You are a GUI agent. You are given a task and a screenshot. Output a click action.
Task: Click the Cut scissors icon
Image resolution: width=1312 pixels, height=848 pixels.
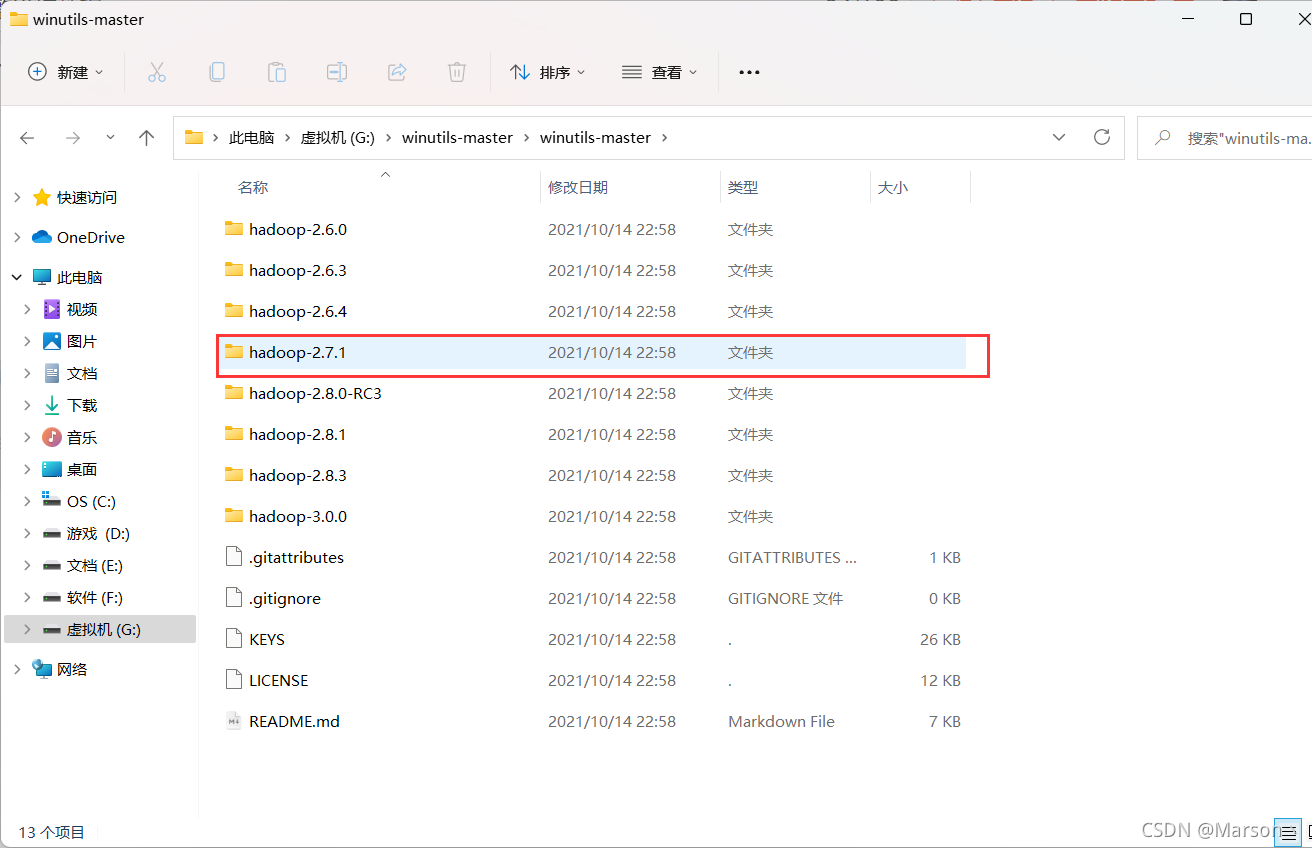click(x=157, y=72)
